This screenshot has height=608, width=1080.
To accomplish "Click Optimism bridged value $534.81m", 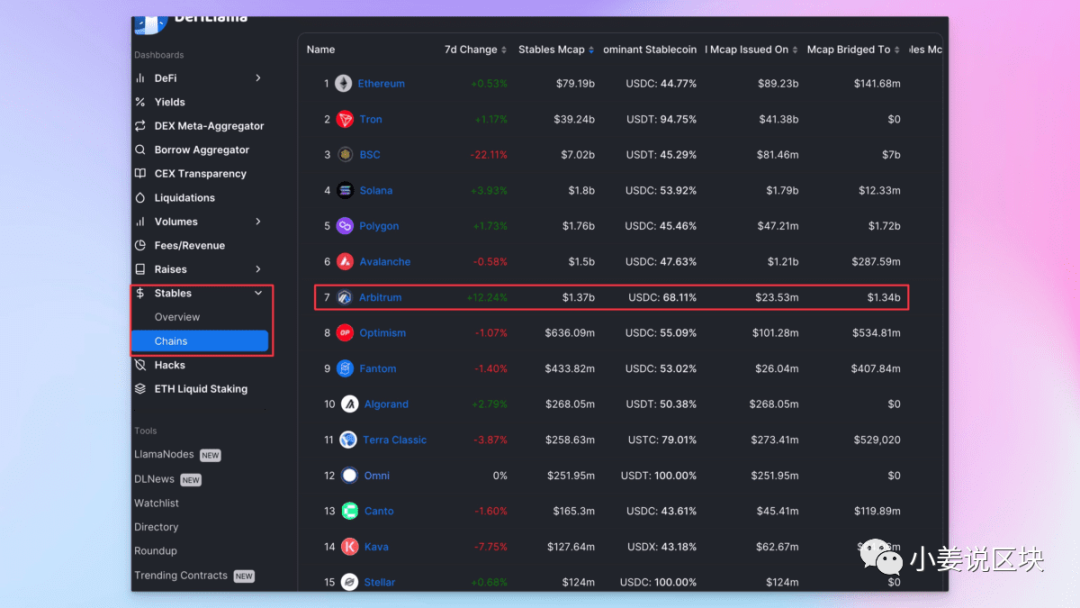I will (876, 333).
